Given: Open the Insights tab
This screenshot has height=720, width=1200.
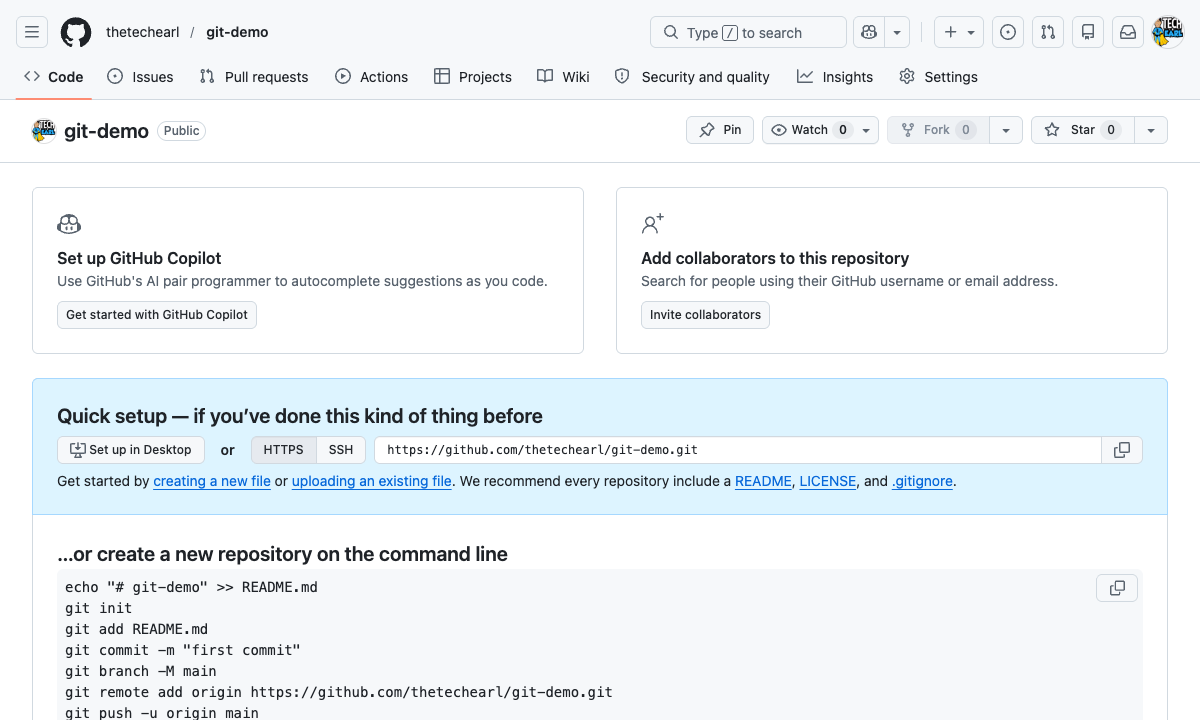Looking at the screenshot, I should tap(835, 77).
